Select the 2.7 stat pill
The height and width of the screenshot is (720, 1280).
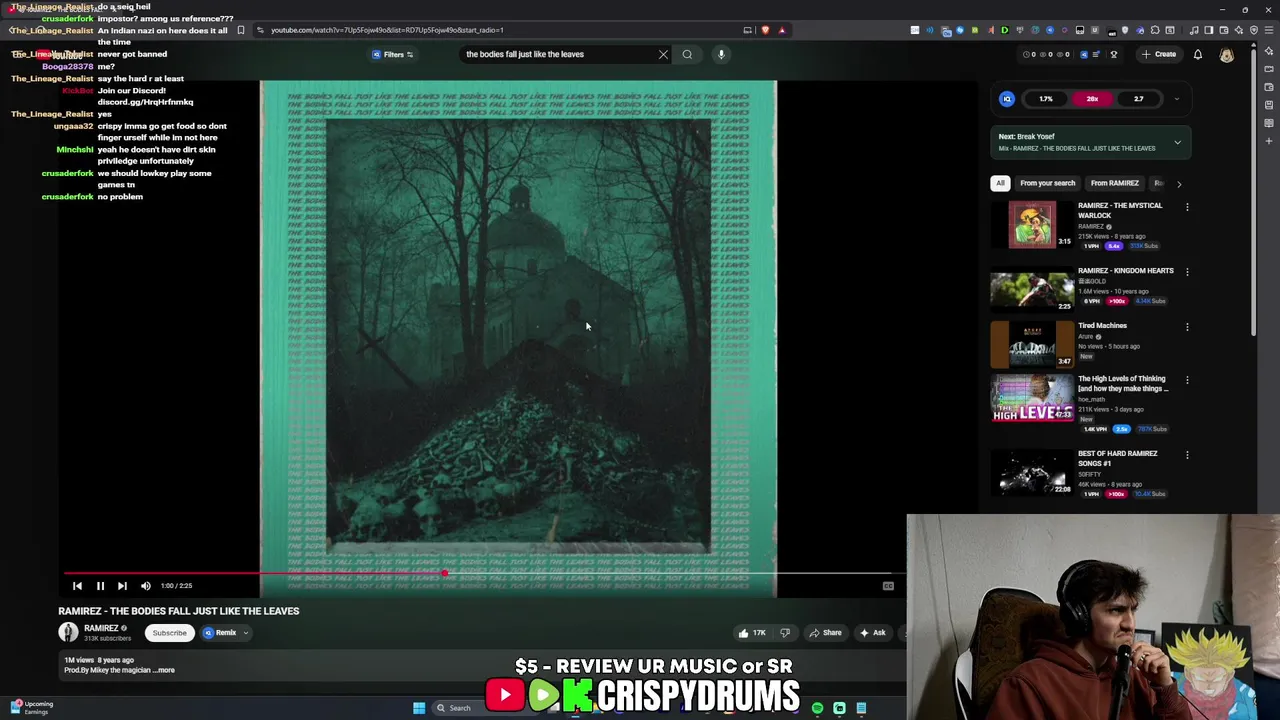point(1138,99)
